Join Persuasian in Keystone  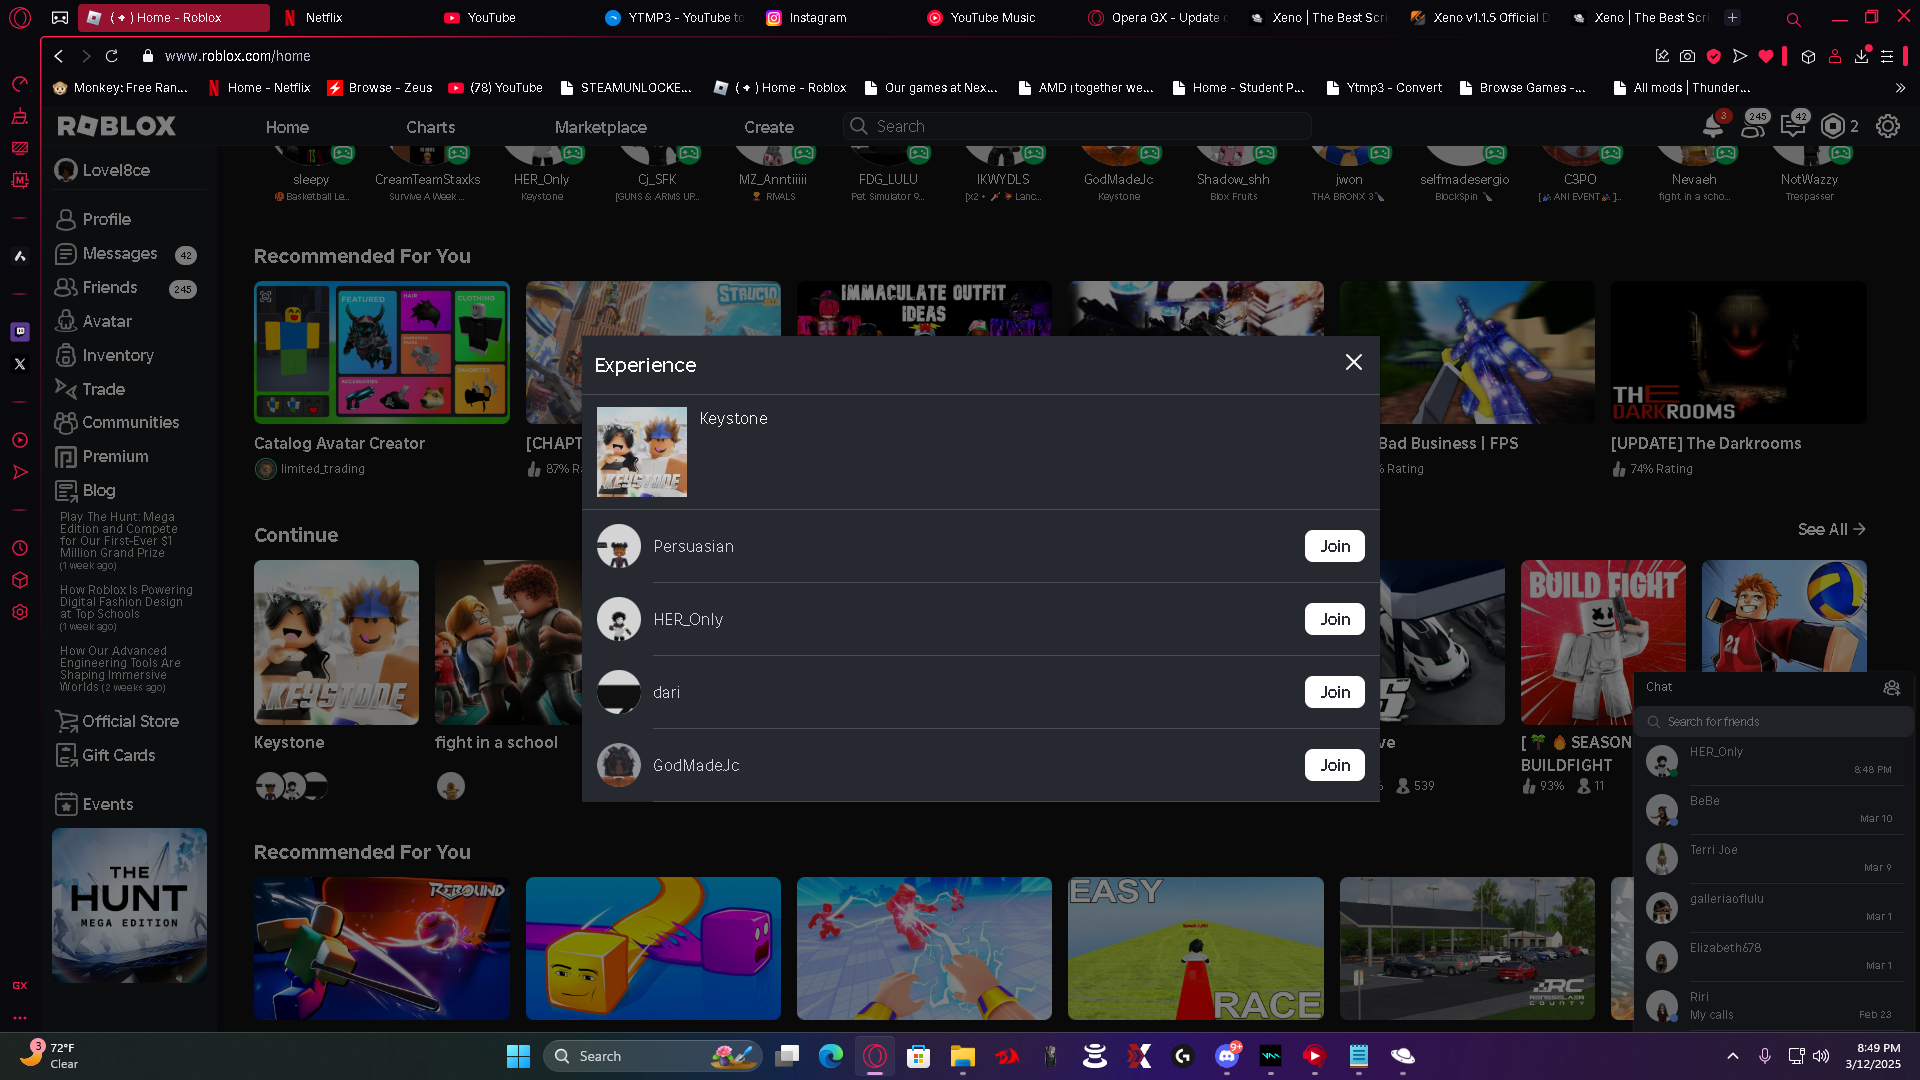click(1335, 546)
